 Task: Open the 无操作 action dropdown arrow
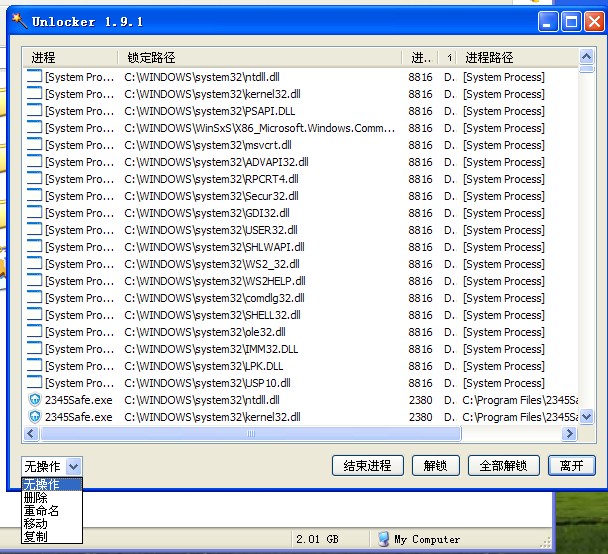click(74, 466)
